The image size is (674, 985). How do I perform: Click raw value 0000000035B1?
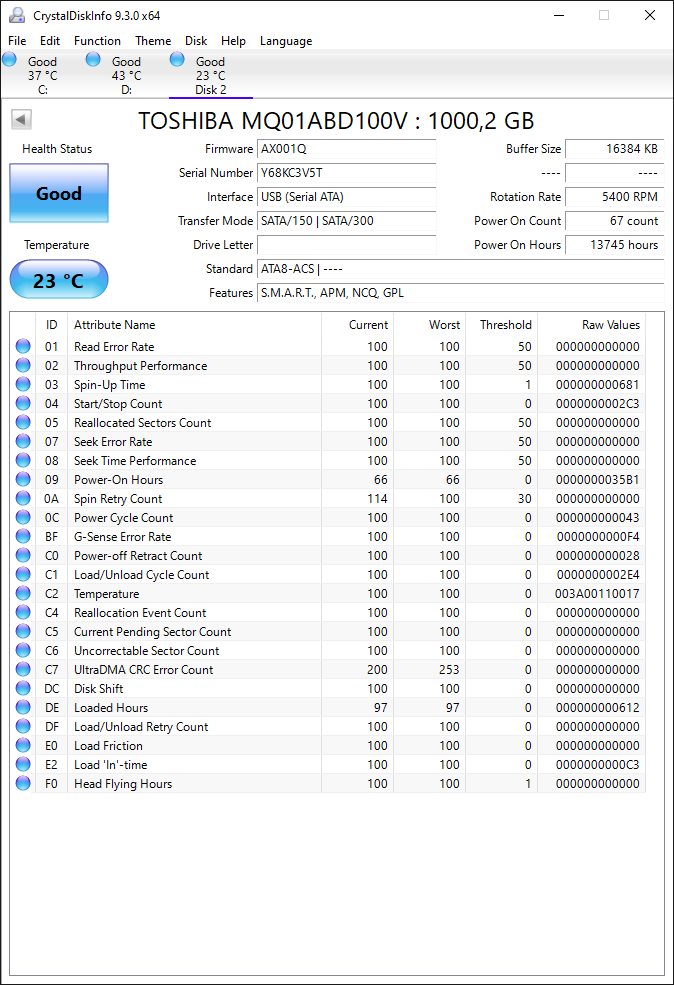tap(597, 479)
